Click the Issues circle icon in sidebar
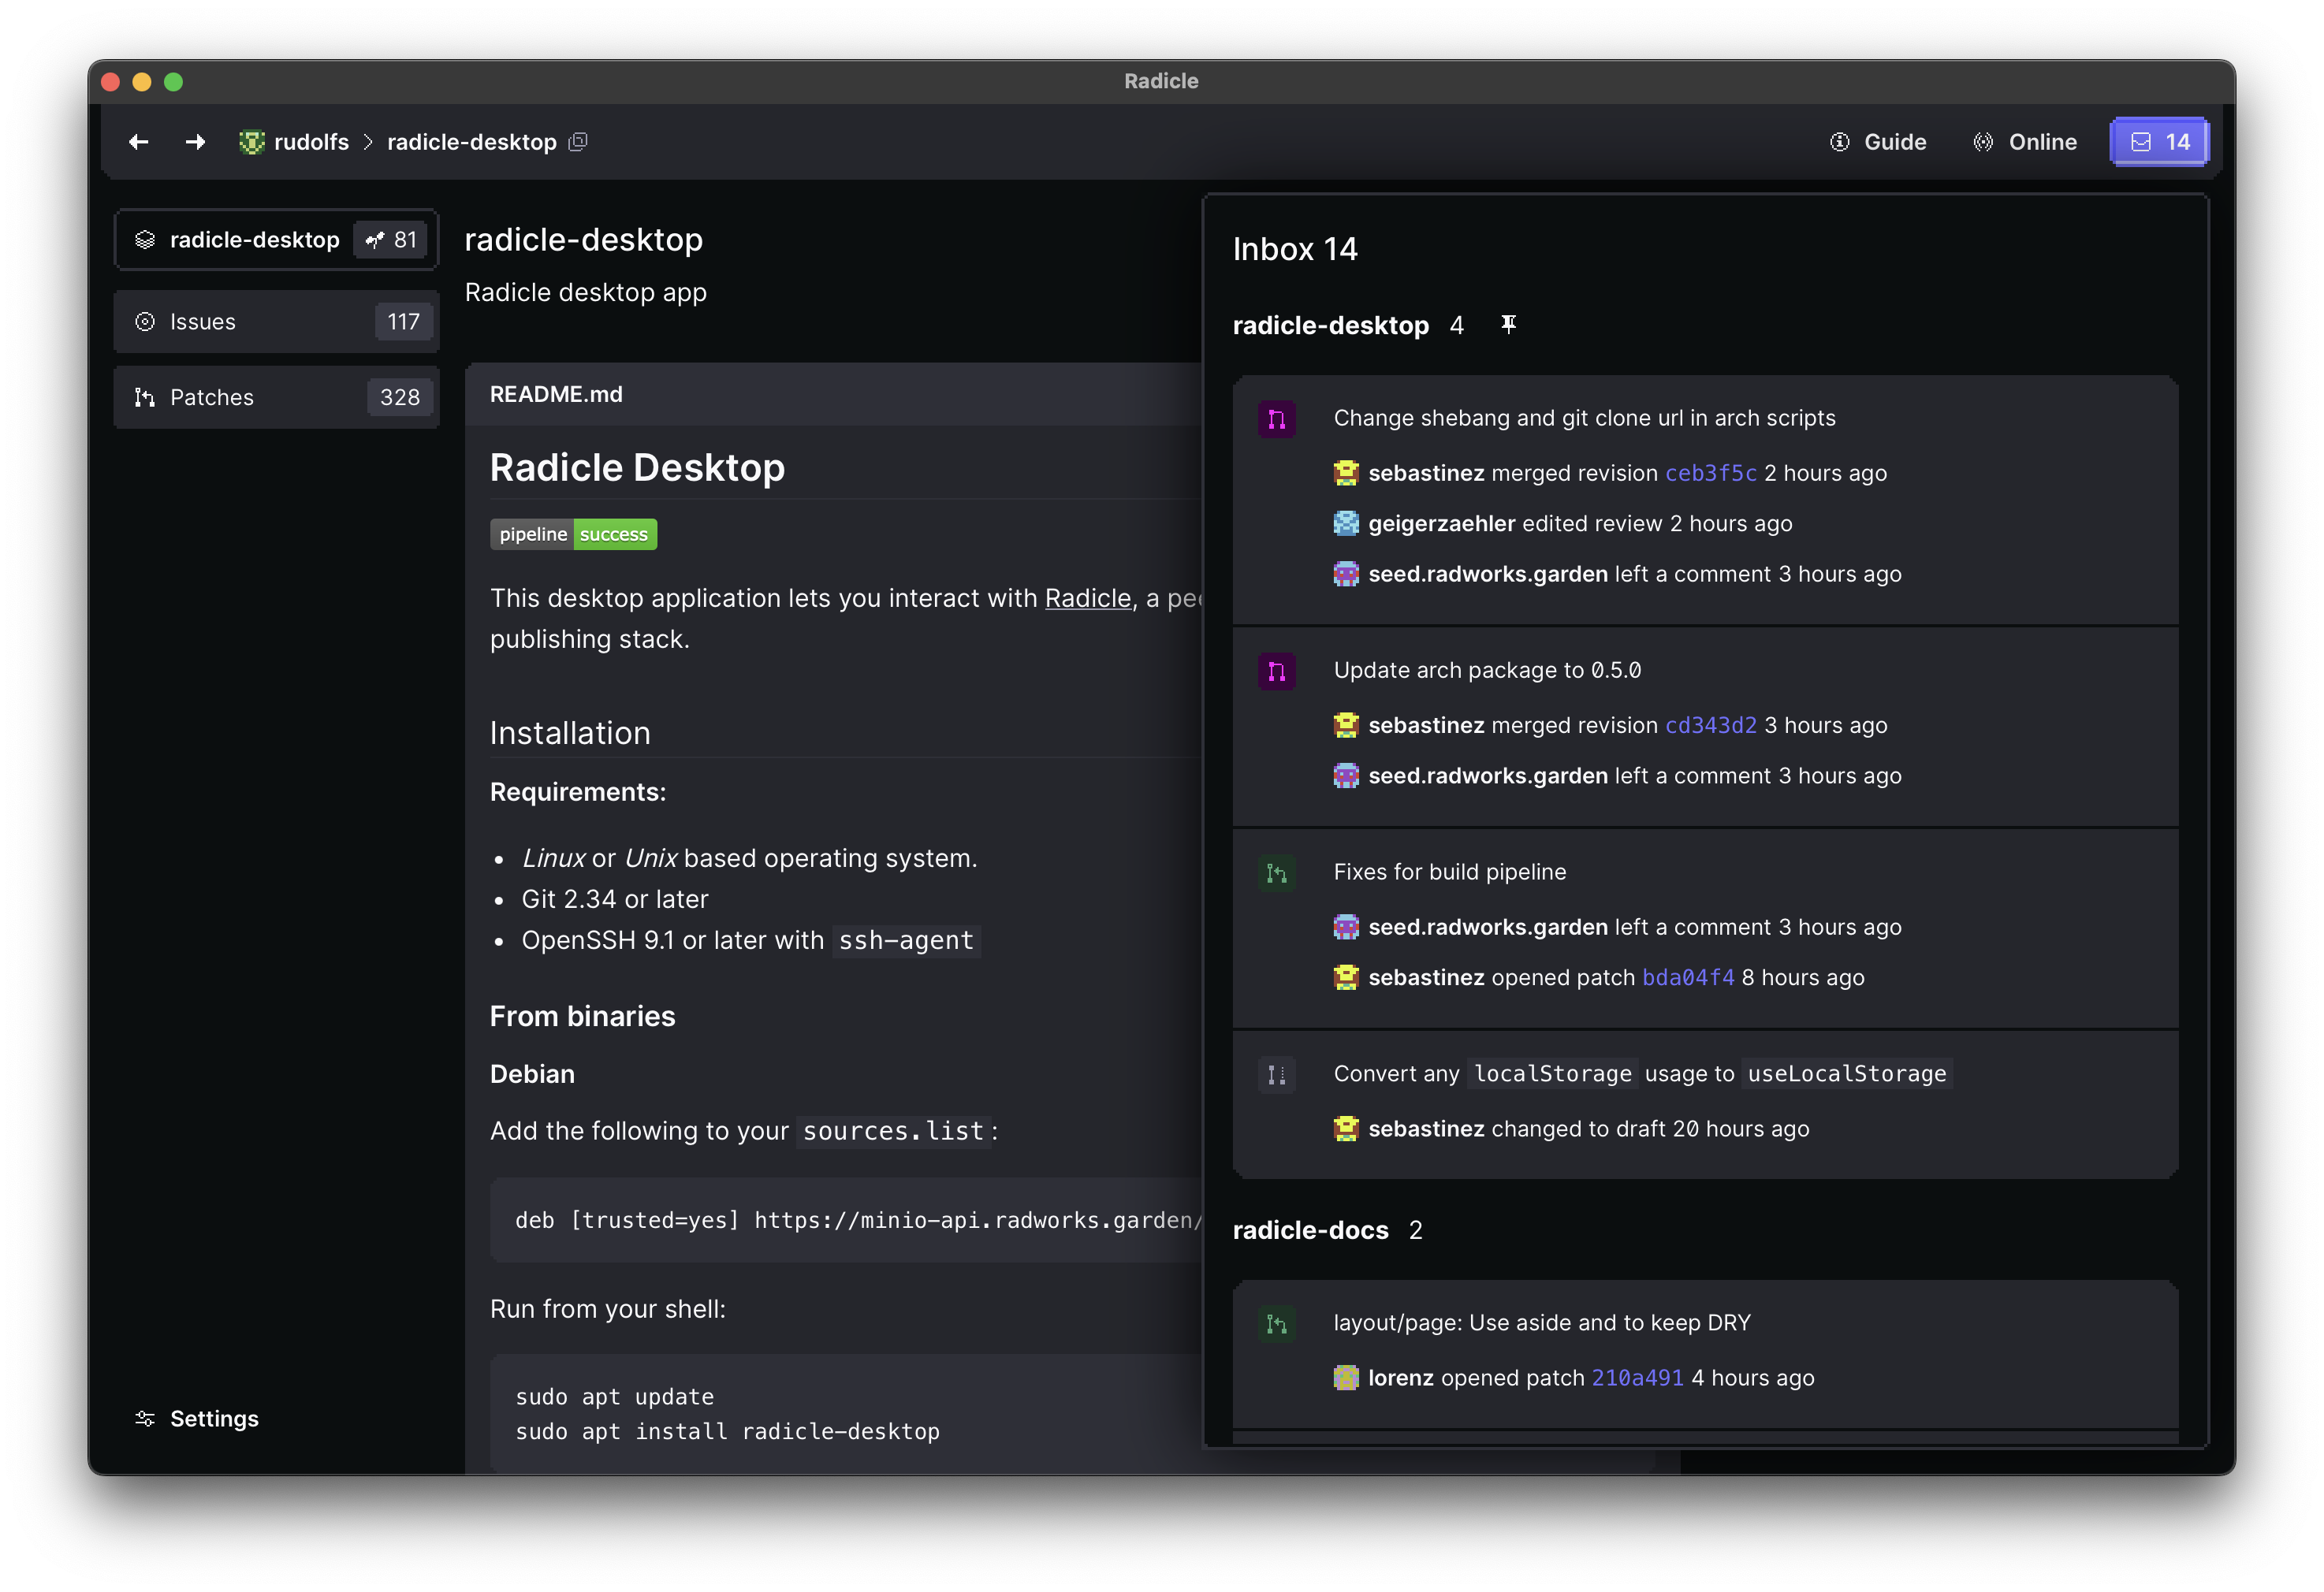Image resolution: width=2324 pixels, height=1592 pixels. pos(145,322)
